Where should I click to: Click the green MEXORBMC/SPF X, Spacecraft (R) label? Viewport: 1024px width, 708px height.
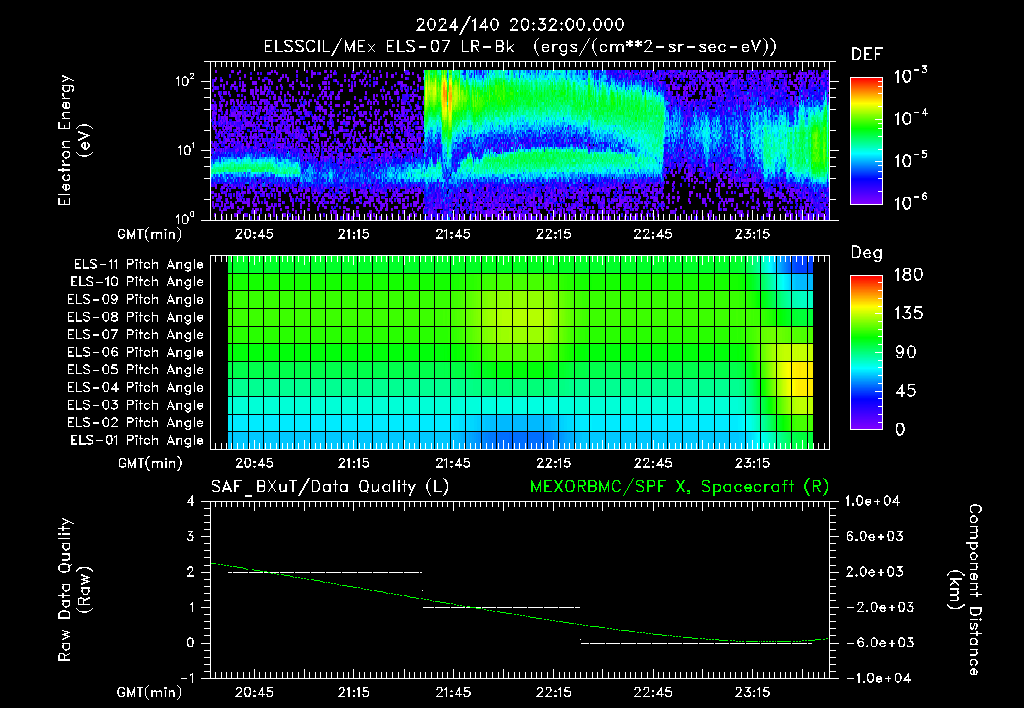679,487
